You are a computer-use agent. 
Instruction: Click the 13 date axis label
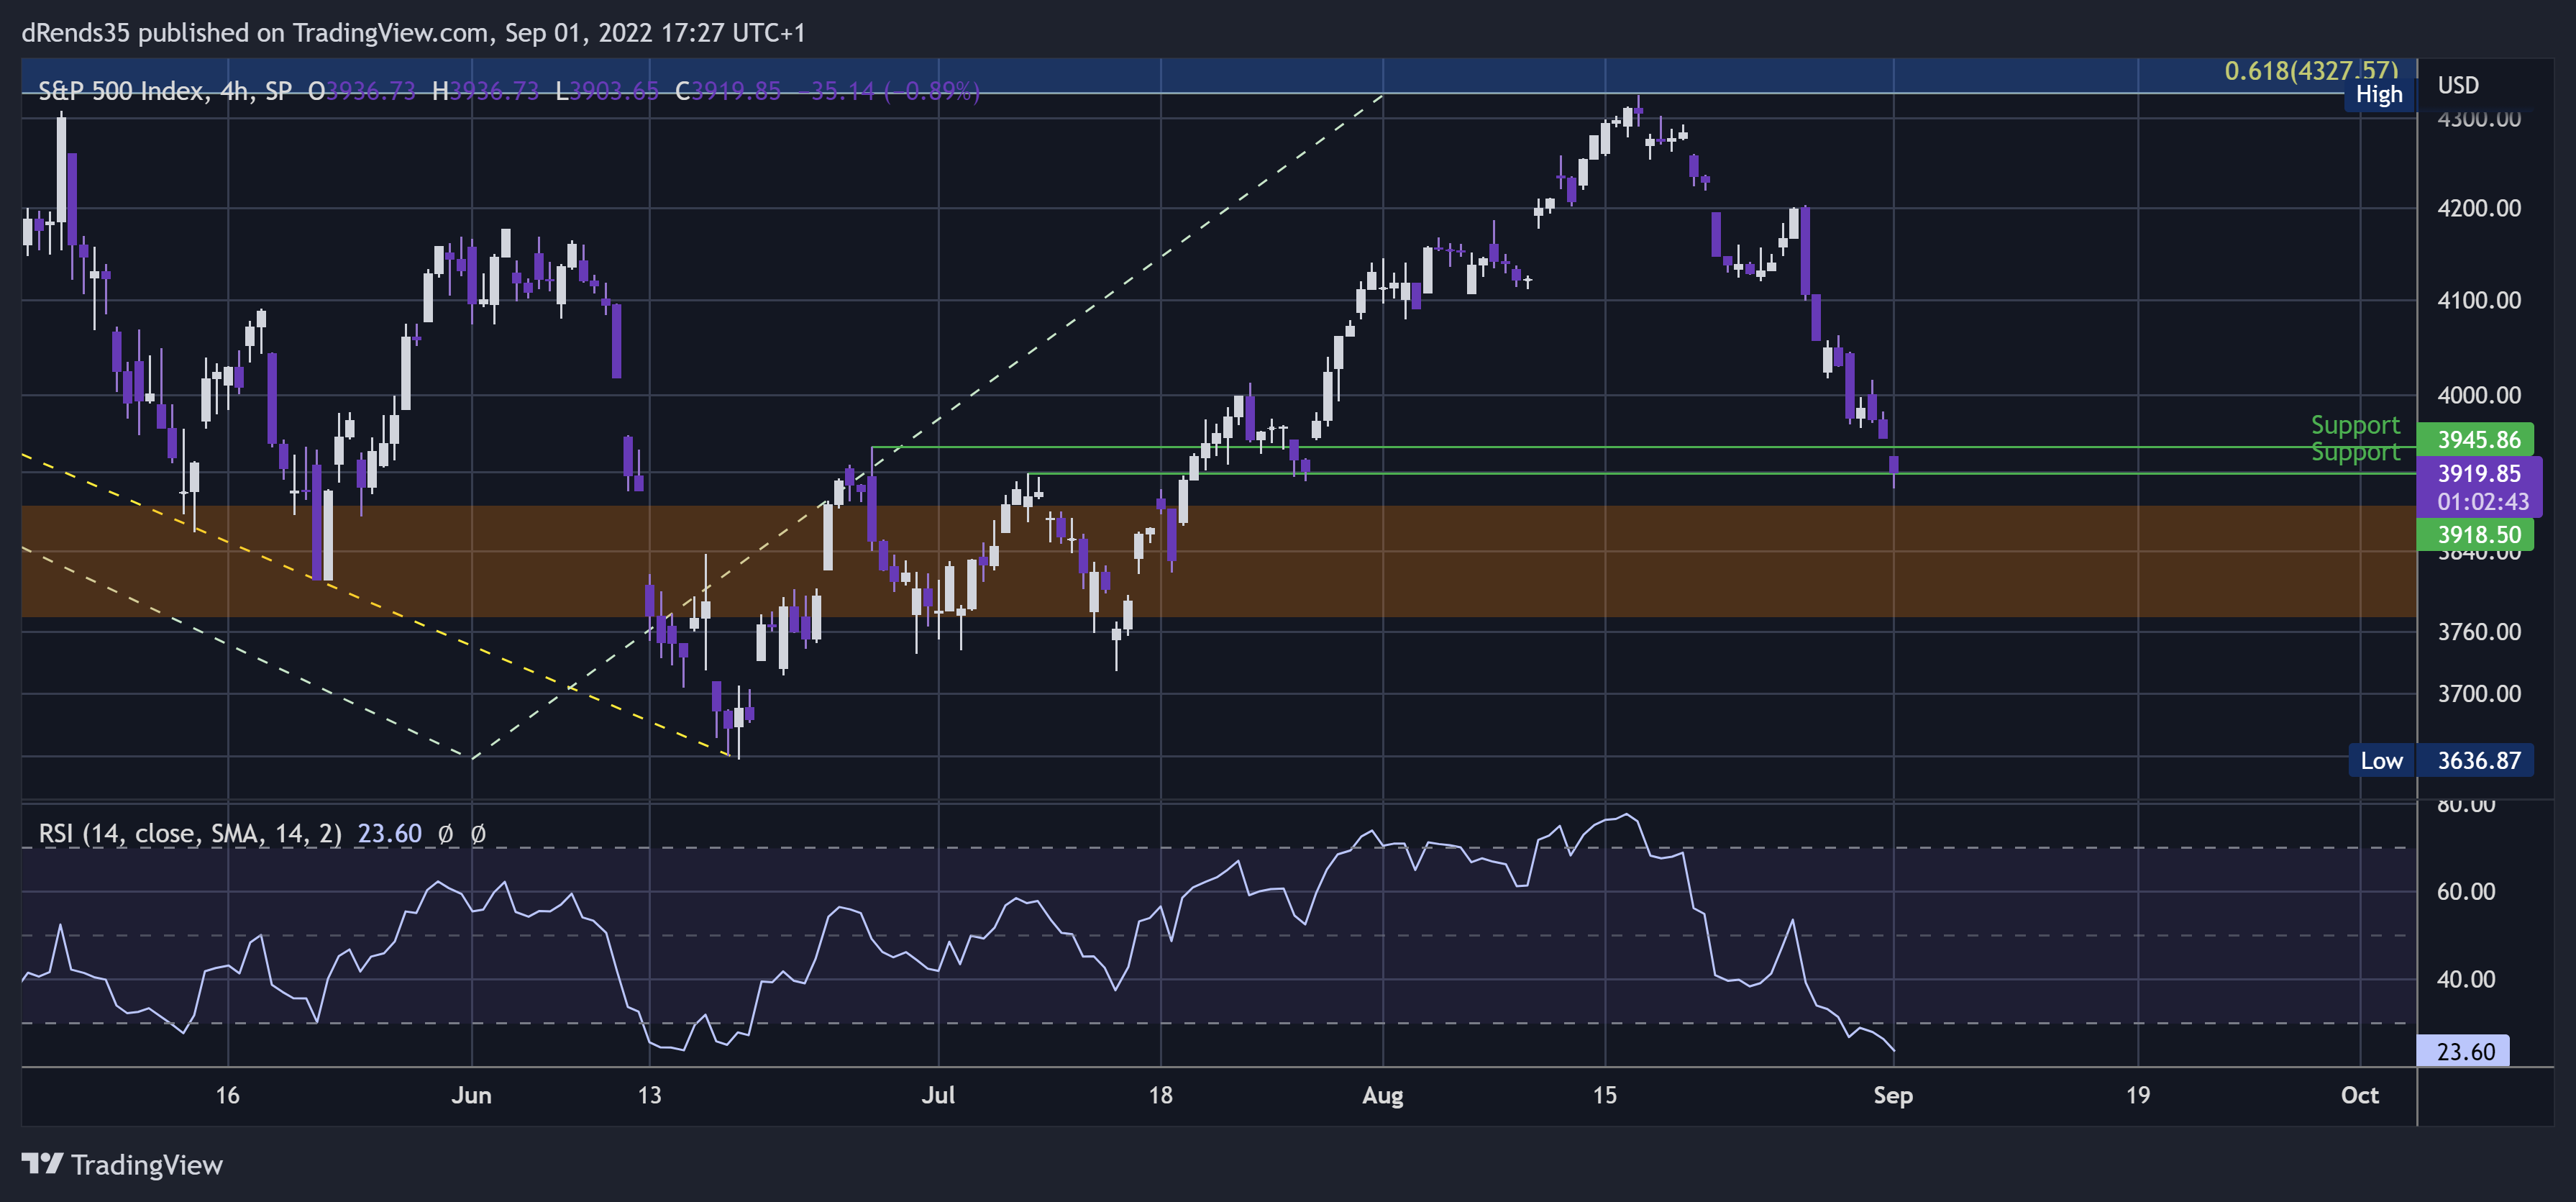pos(649,1095)
